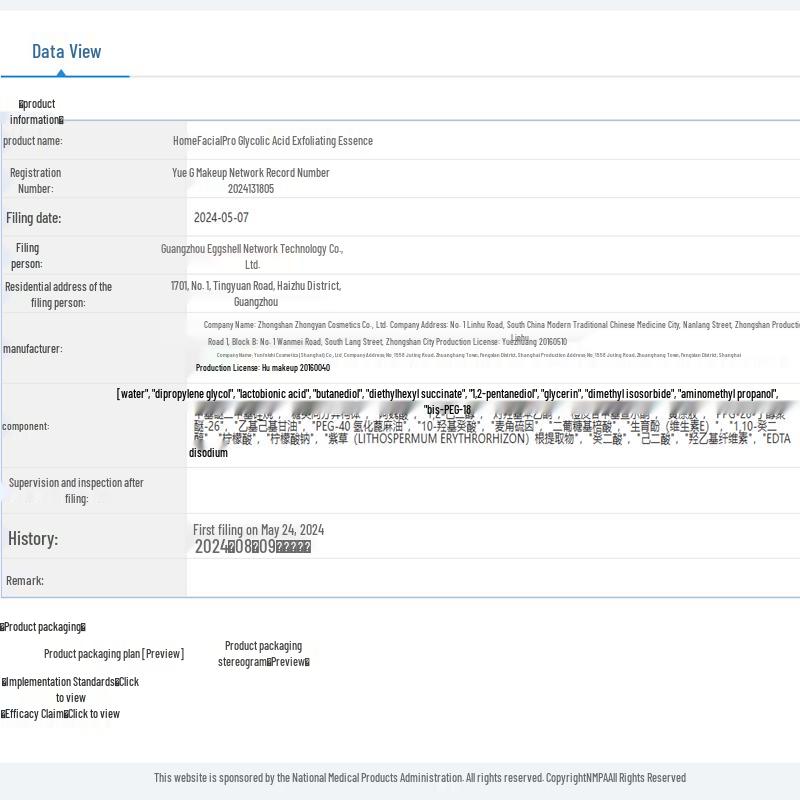Click the second History date entry
The height and width of the screenshot is (800, 800).
[x=252, y=547]
